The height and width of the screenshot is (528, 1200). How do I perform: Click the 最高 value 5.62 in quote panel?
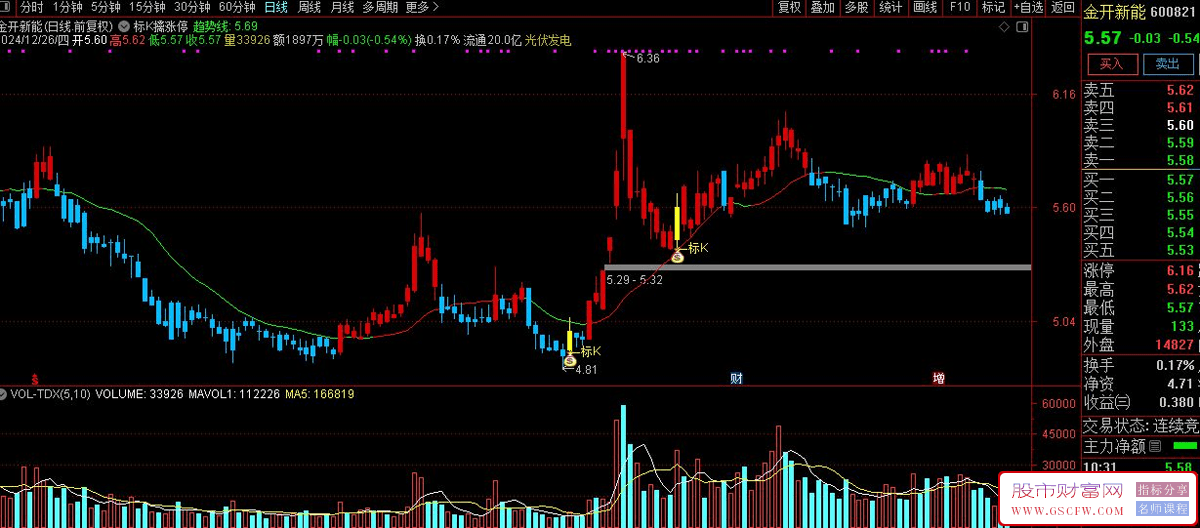(1180, 289)
